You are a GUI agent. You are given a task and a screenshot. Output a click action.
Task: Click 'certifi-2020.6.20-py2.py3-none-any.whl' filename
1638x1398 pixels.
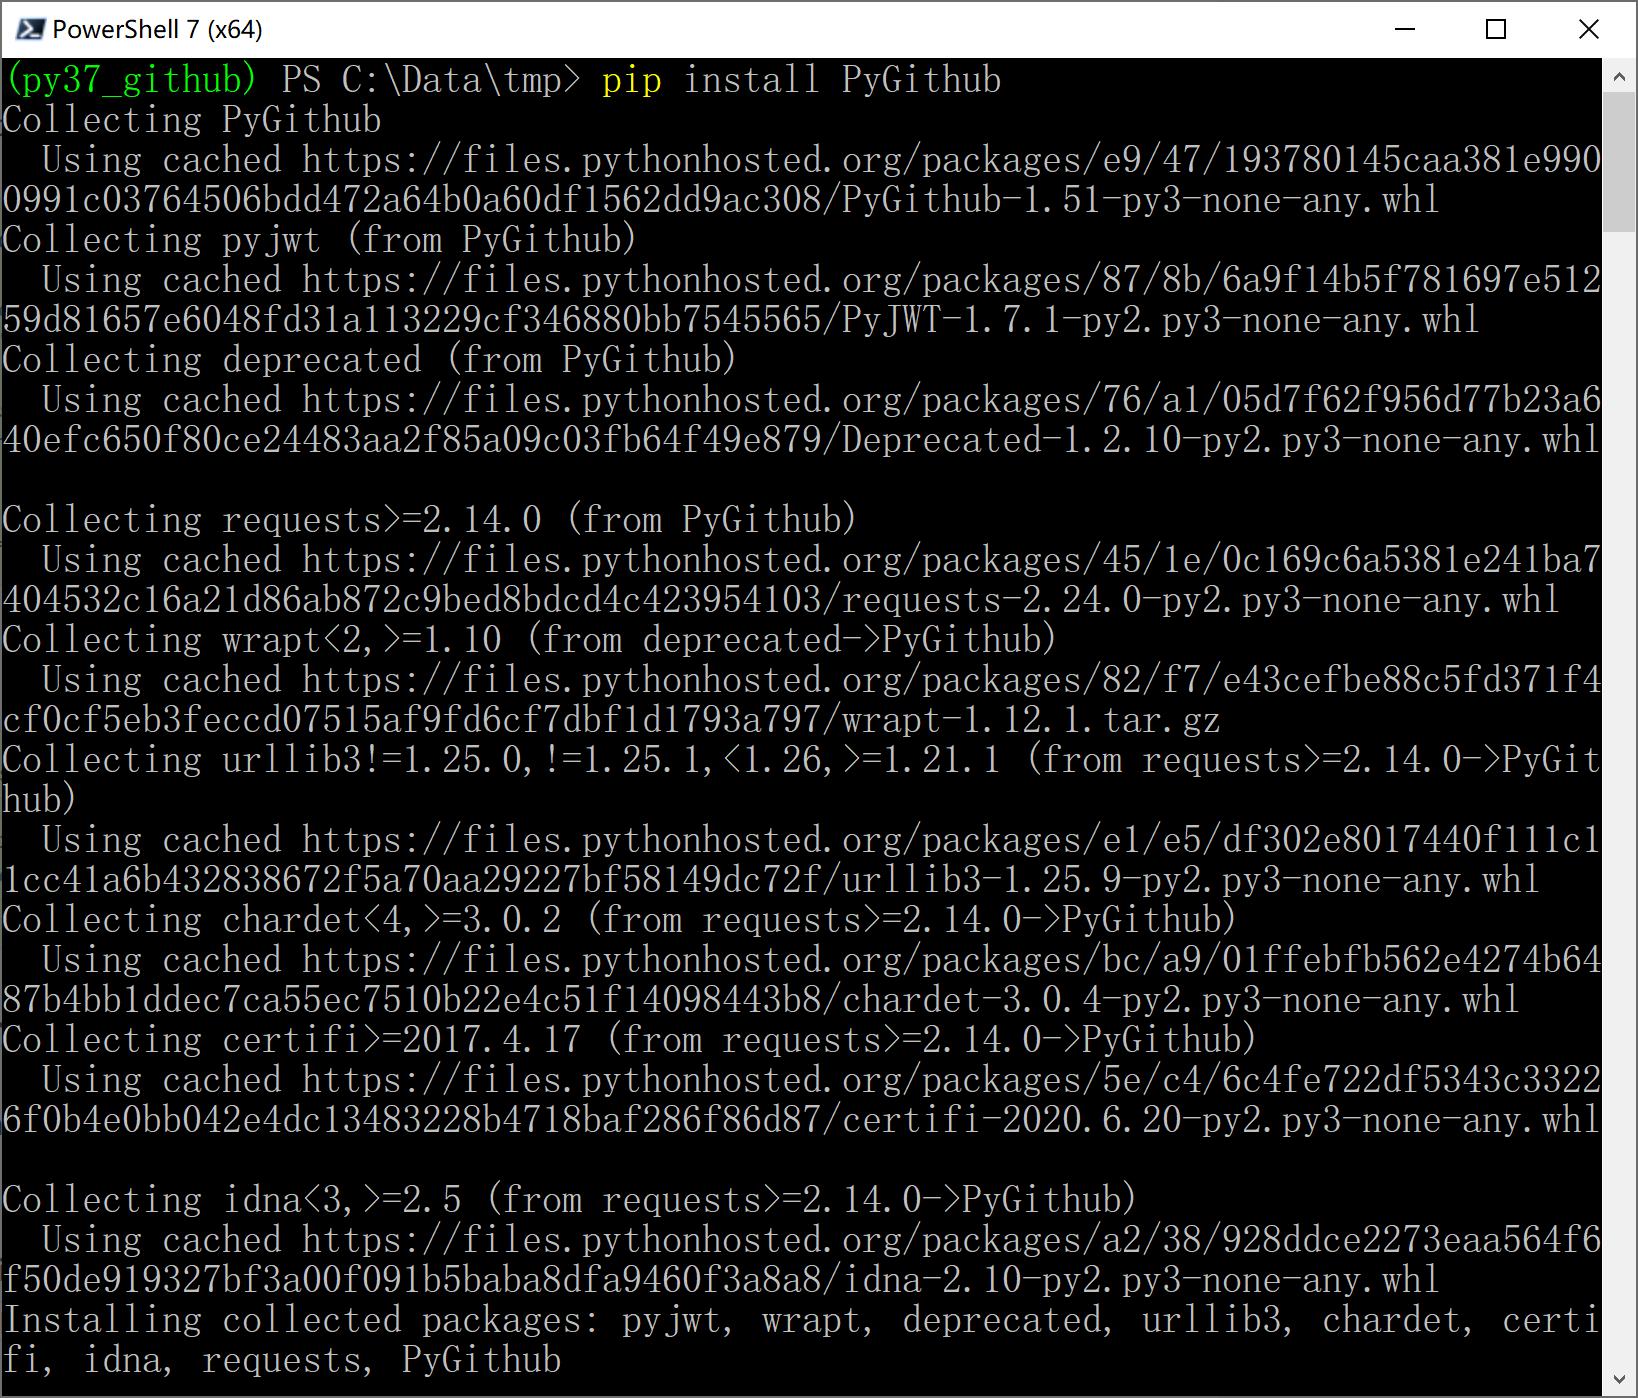point(1220,1120)
